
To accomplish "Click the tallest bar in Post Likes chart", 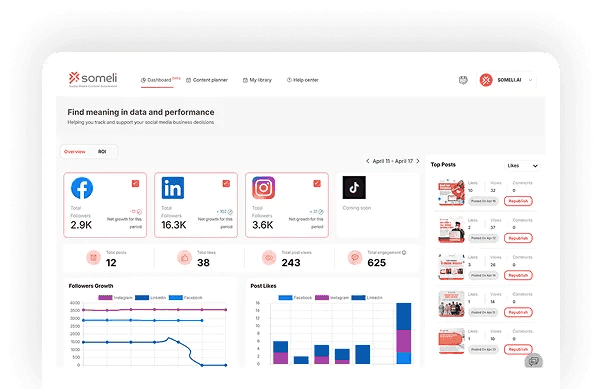I will 404,333.
